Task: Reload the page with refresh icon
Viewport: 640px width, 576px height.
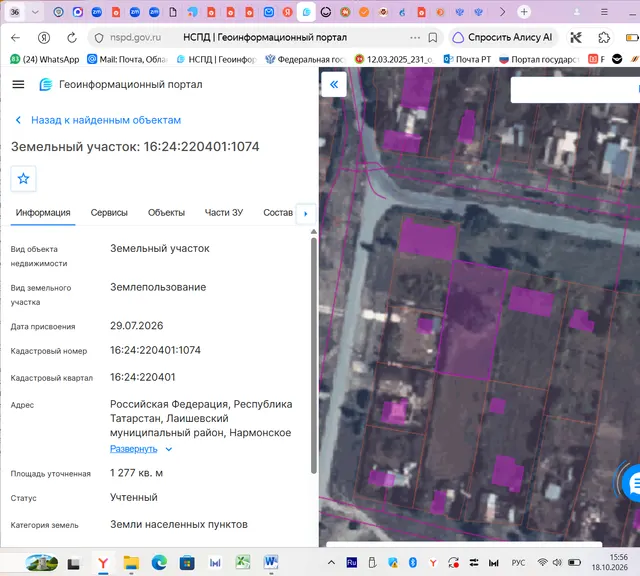Action: 72,38
